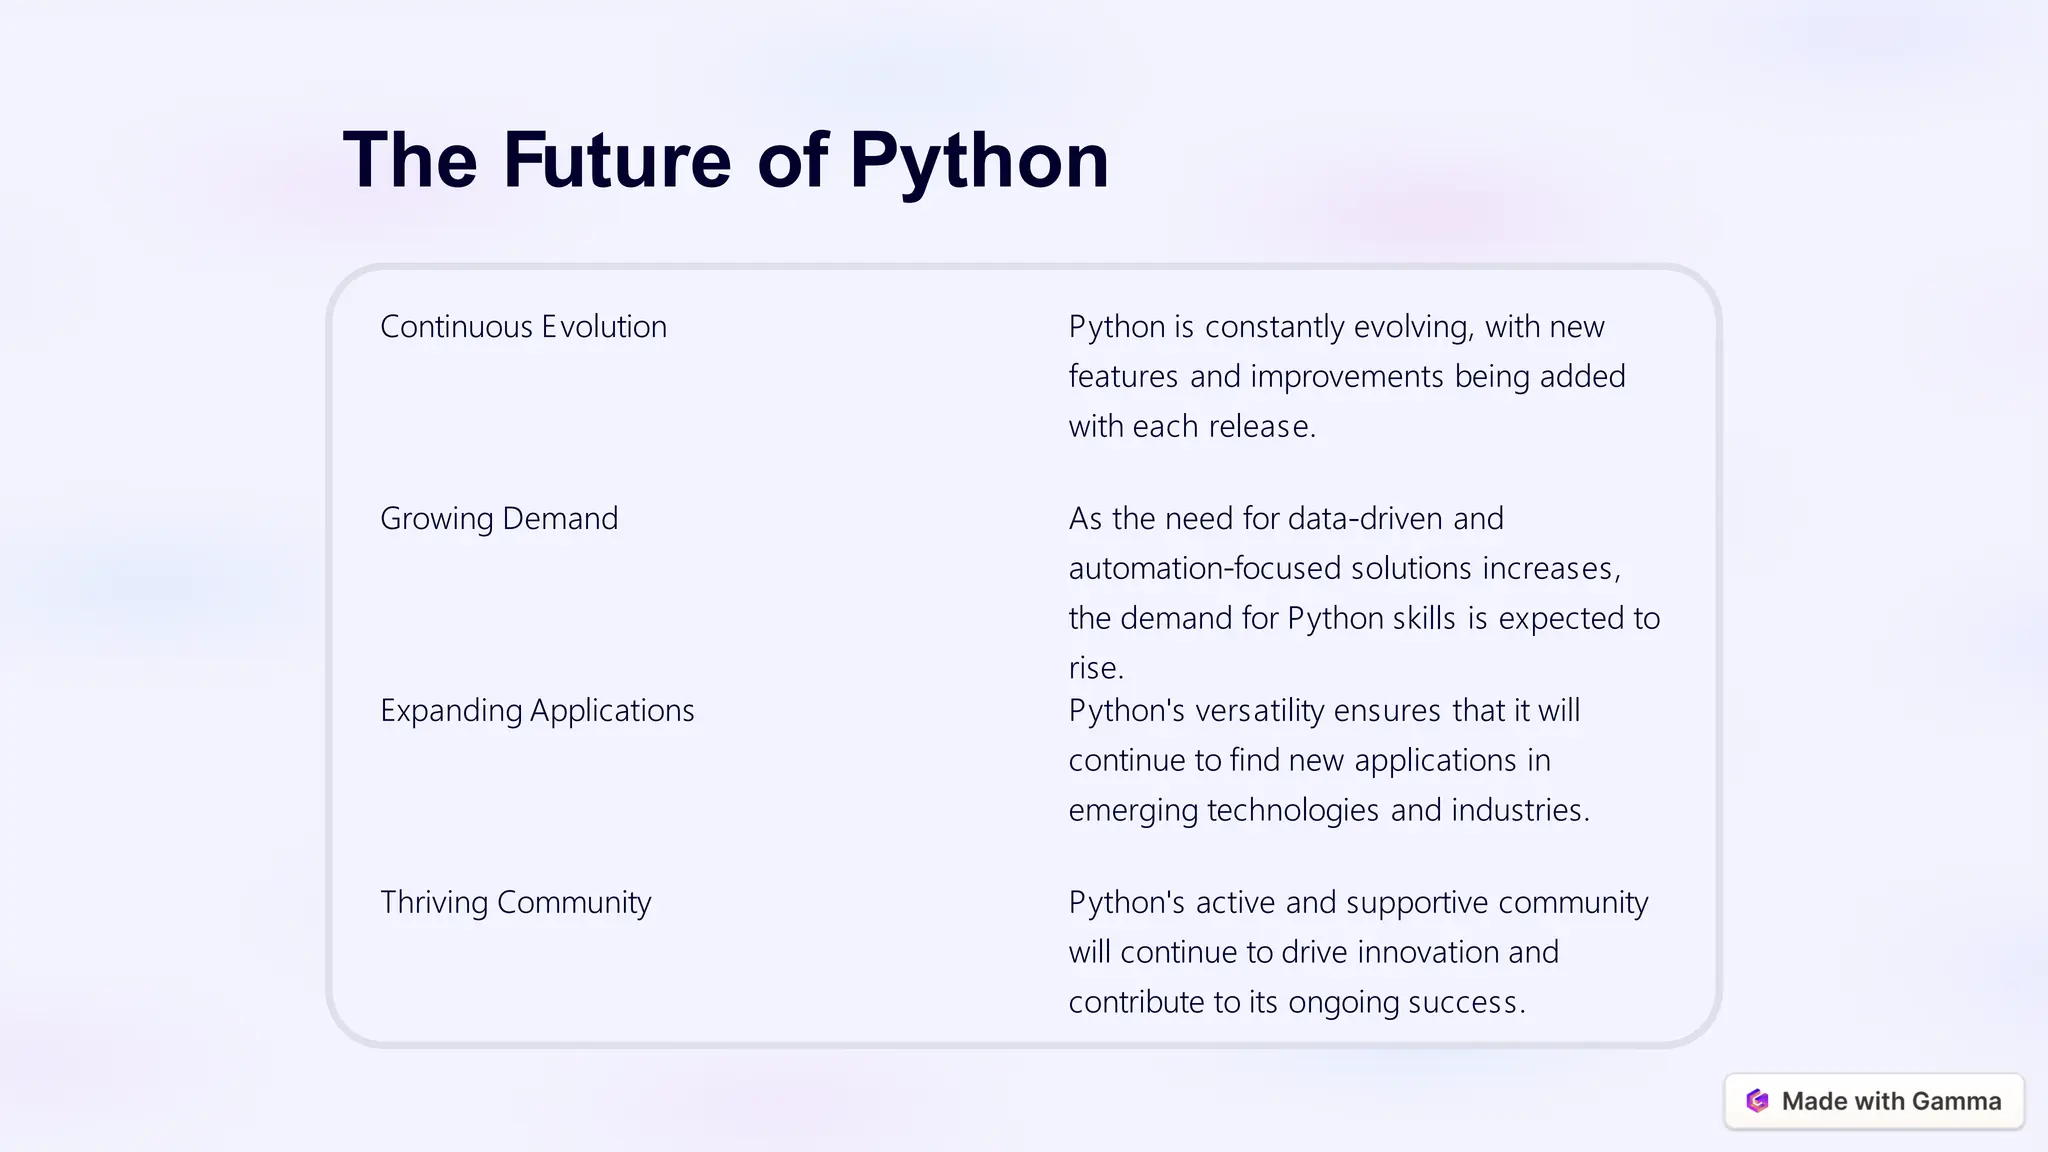The height and width of the screenshot is (1152, 2048).
Task: Click 'with each release.' text line
Action: click(1192, 427)
